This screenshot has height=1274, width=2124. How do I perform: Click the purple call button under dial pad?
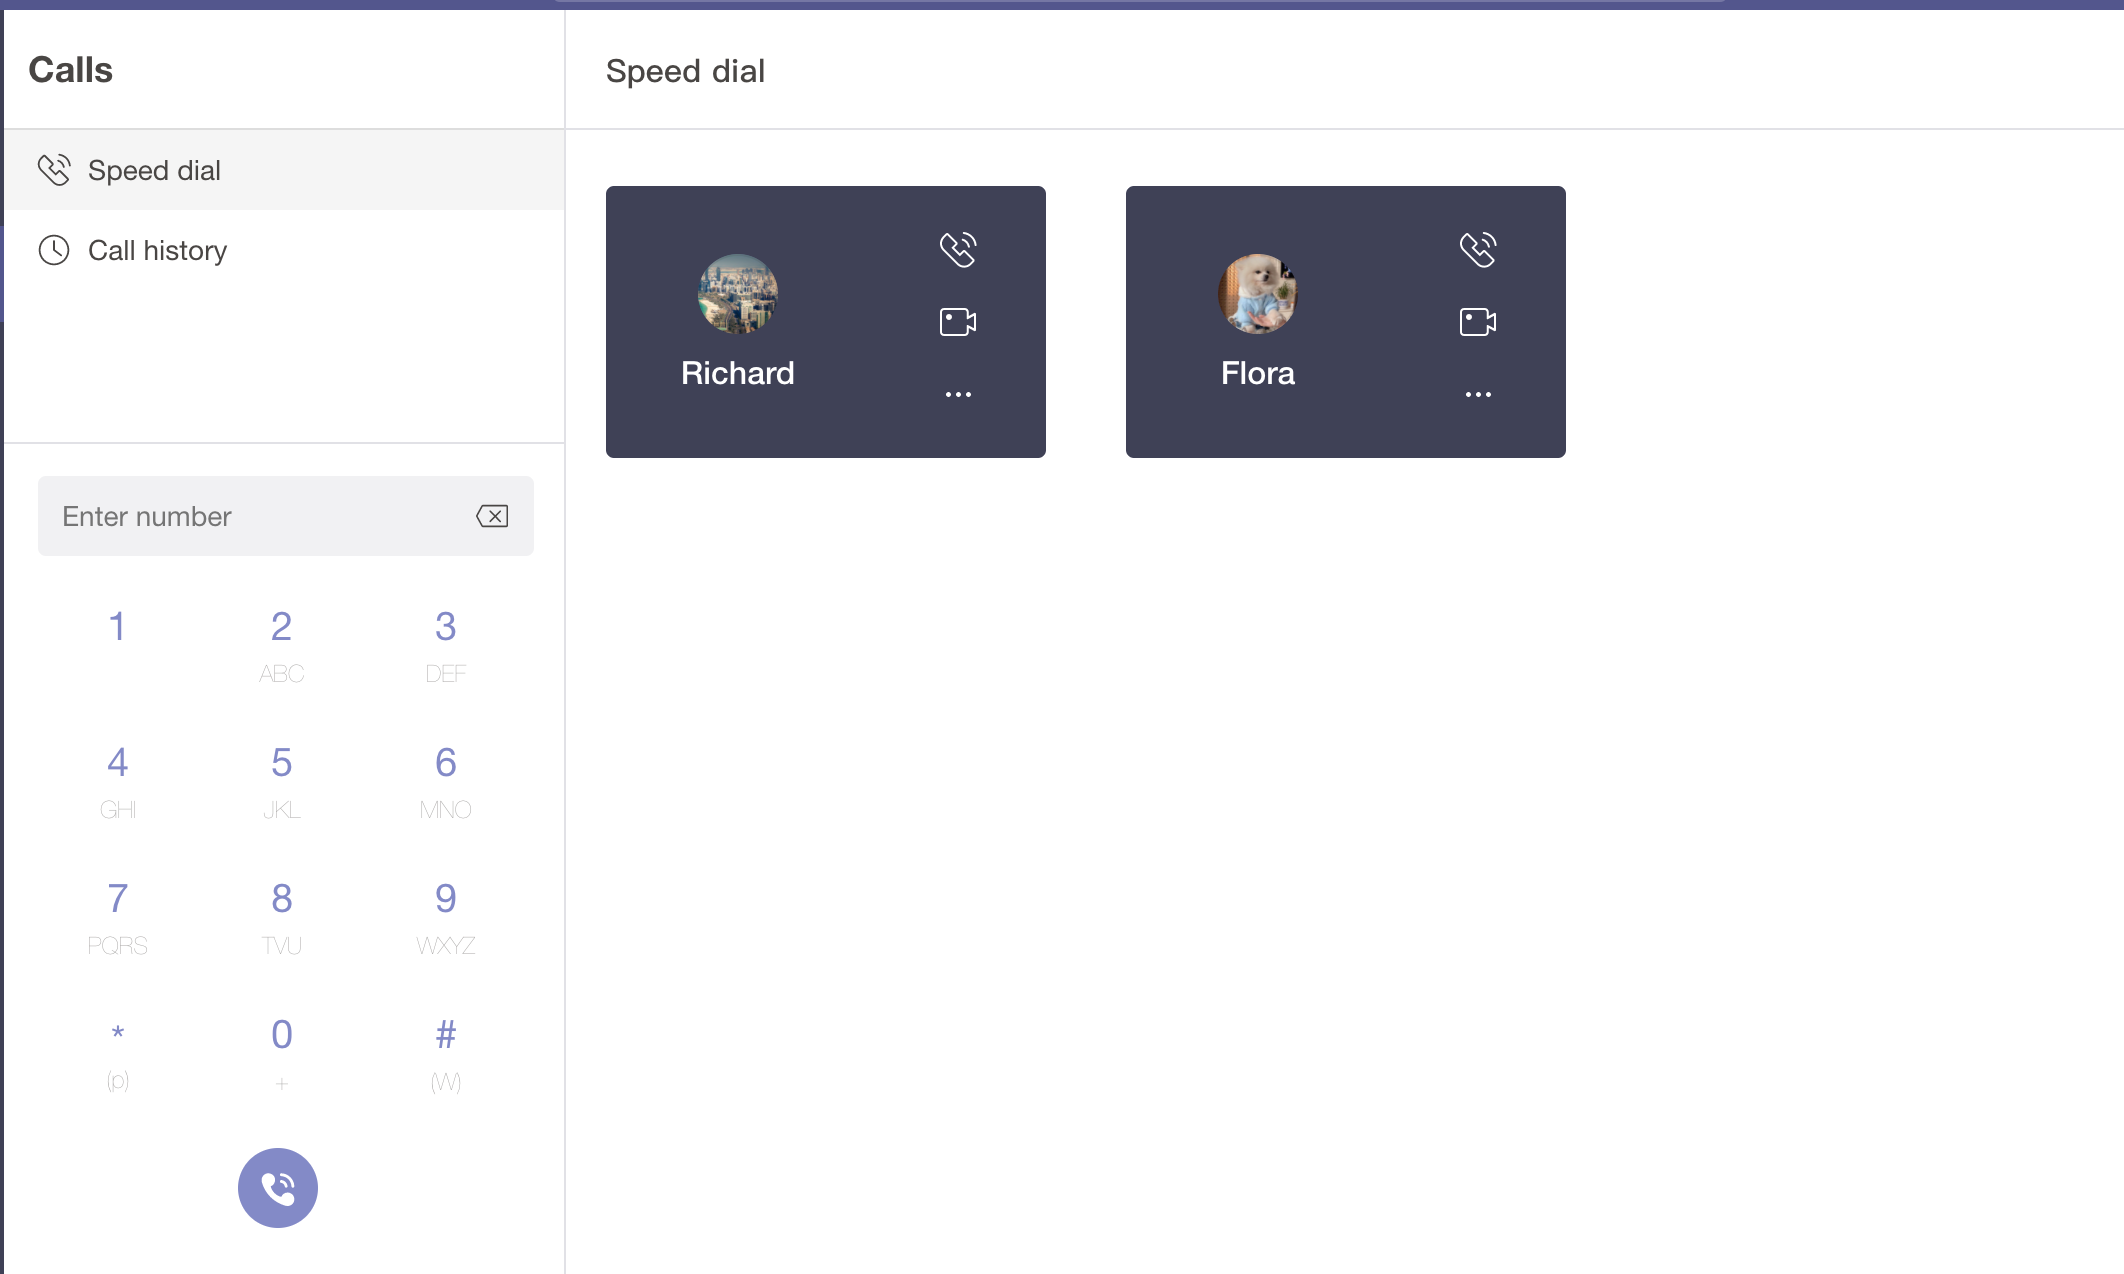[x=278, y=1188]
